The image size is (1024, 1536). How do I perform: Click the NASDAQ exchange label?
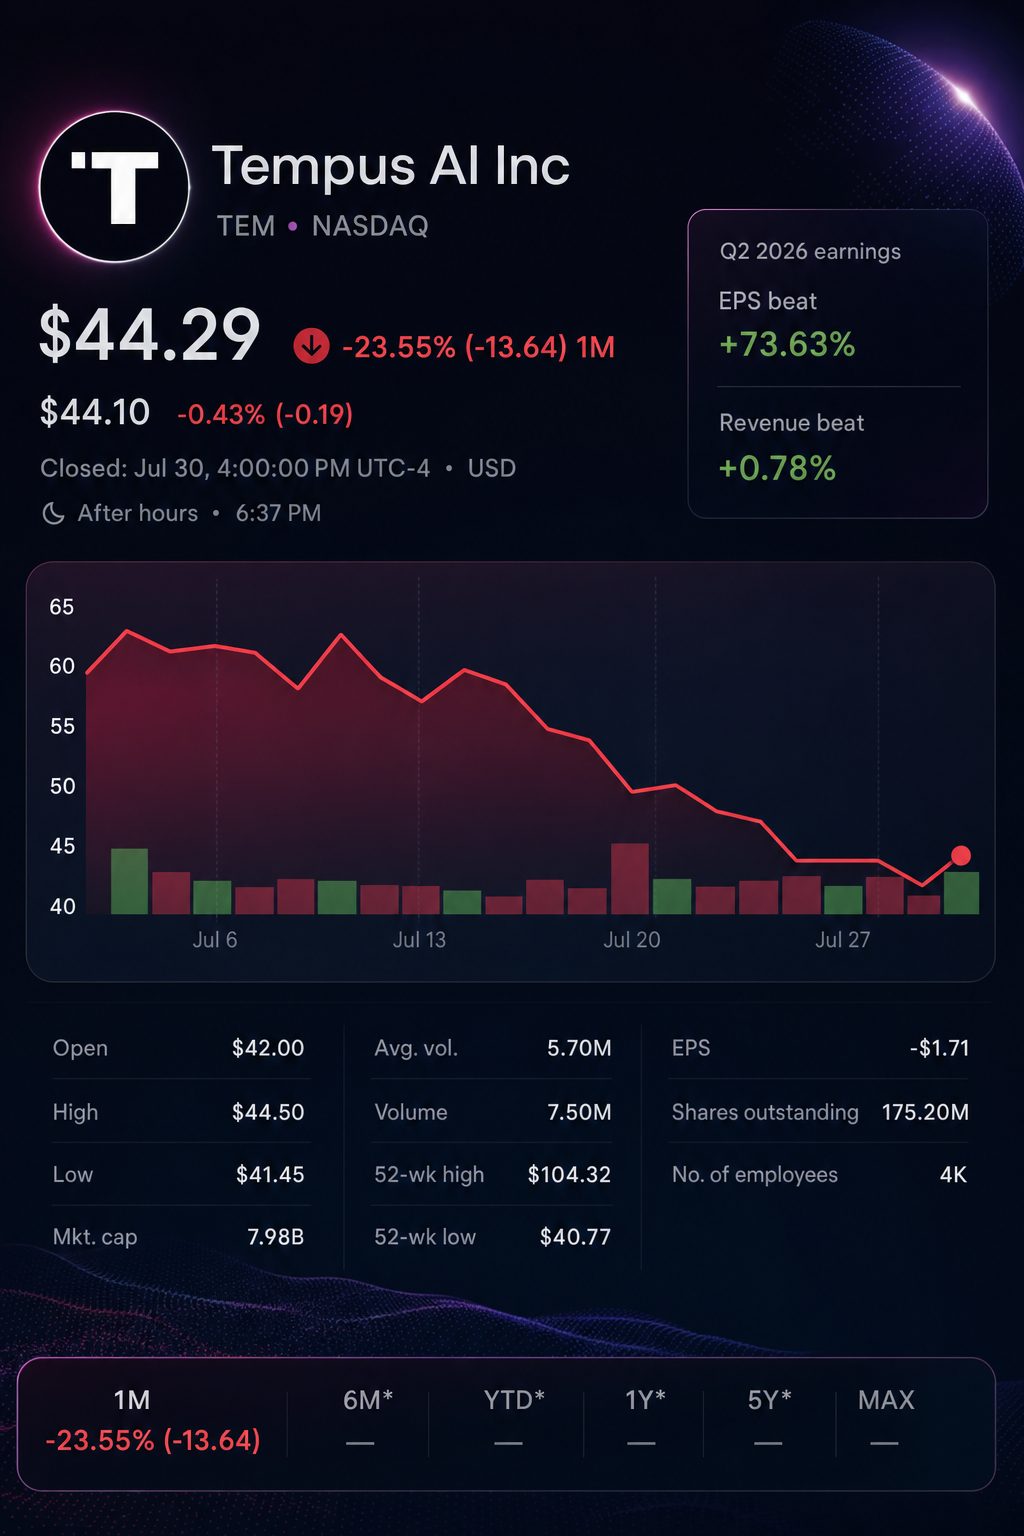pyautogui.click(x=370, y=226)
